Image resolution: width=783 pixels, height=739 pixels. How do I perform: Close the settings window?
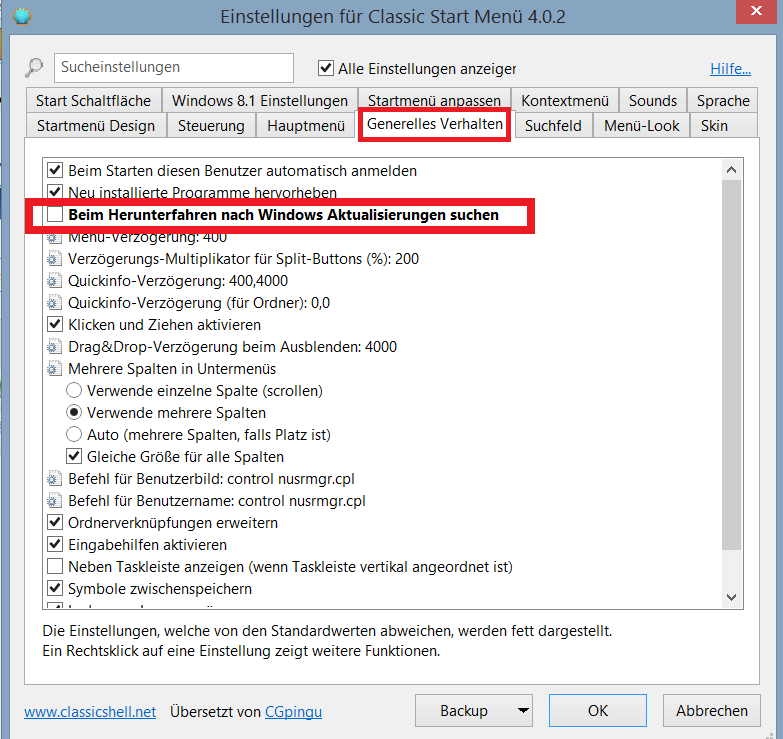point(756,11)
